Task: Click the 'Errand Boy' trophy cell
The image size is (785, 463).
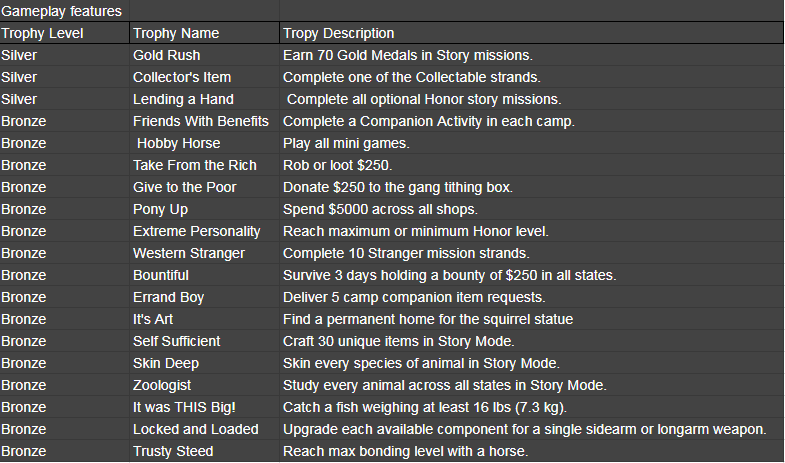Action: pos(167,297)
